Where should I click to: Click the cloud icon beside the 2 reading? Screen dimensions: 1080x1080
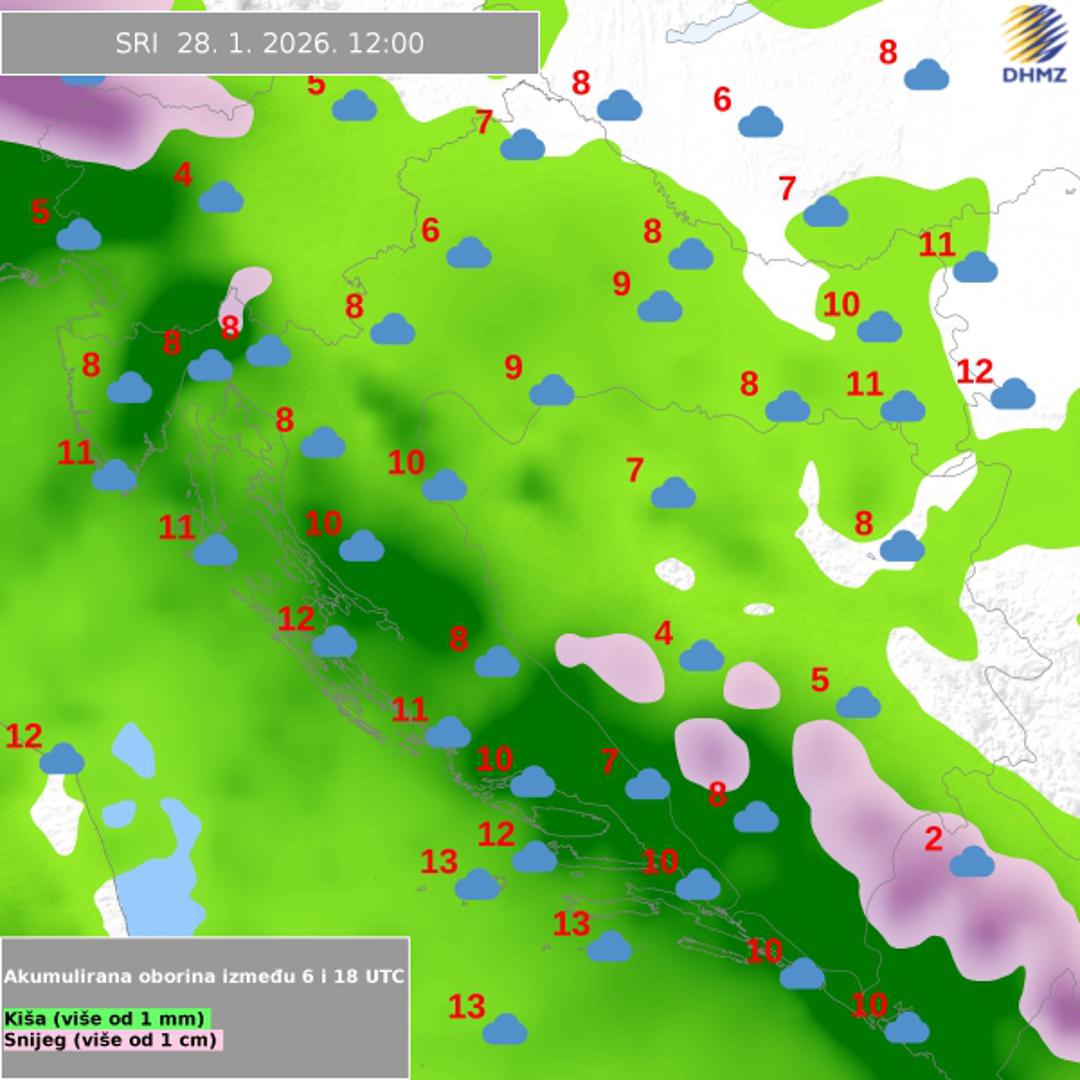[x=971, y=861]
